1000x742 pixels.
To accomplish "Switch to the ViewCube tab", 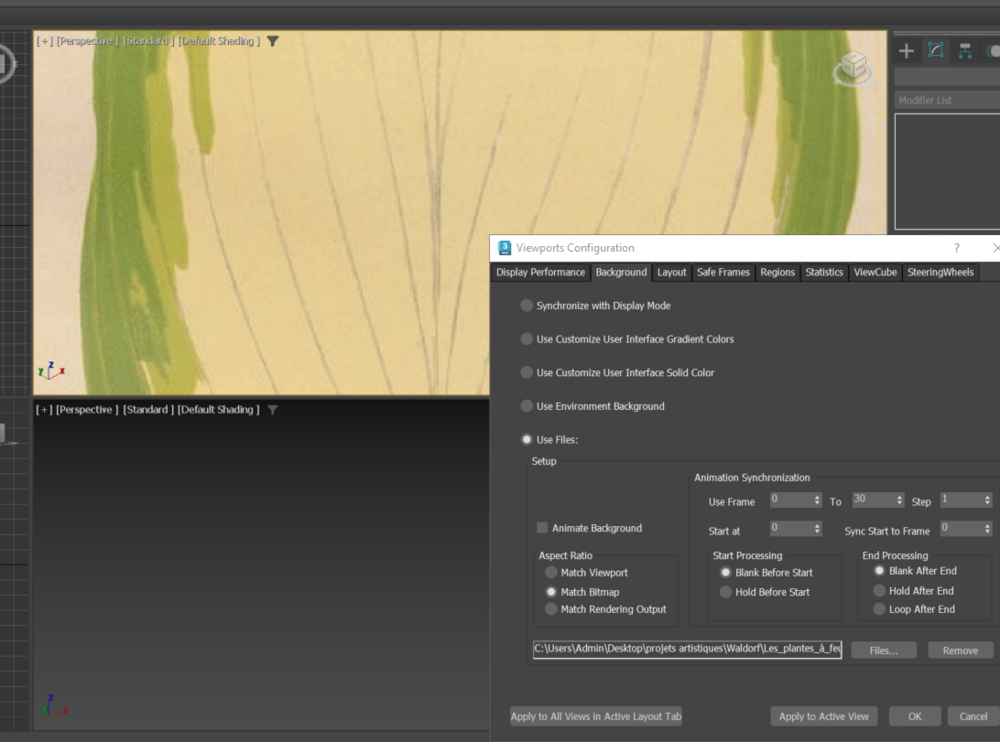I will [x=875, y=272].
